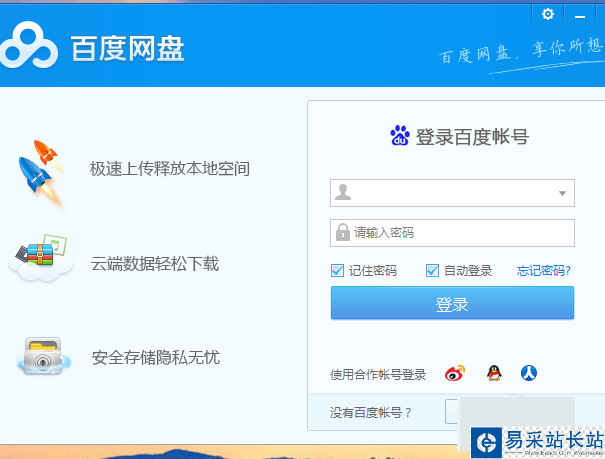
Task: Open settings via the gear icon
Action: (x=548, y=15)
